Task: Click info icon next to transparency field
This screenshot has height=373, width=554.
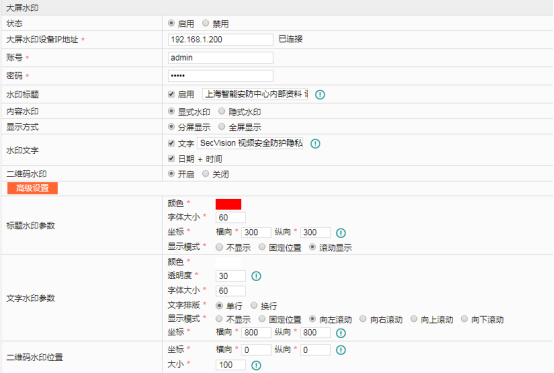Action: click(x=256, y=276)
